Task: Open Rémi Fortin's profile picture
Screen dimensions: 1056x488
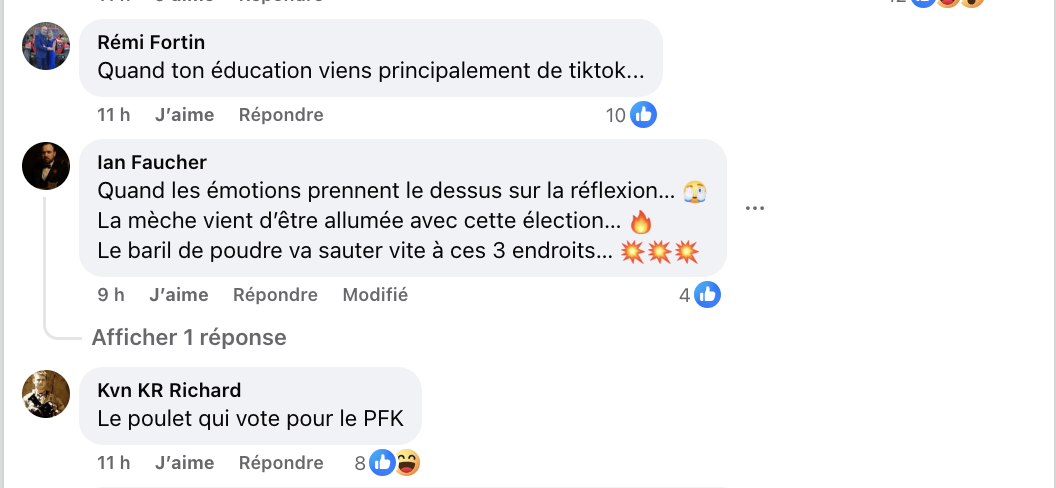Action: click(46, 46)
